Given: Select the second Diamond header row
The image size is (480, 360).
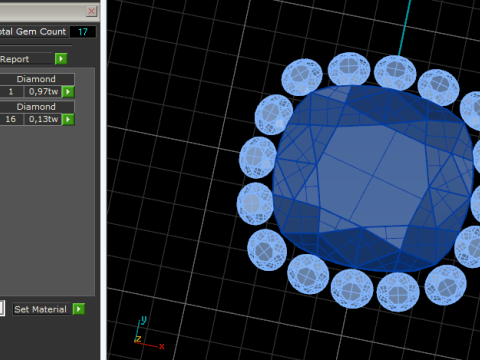Looking at the screenshot, I should (x=36, y=107).
